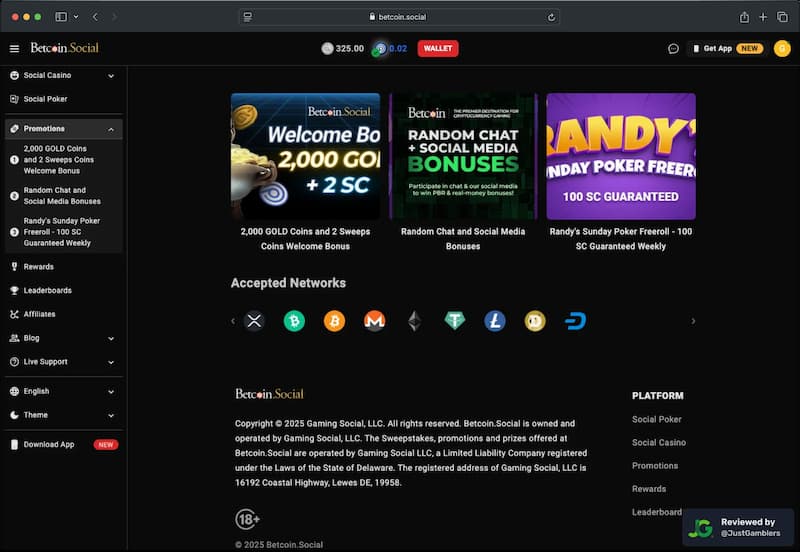800x552 pixels.
Task: Open Random Chat Bonuses promotion banner
Action: (463, 156)
